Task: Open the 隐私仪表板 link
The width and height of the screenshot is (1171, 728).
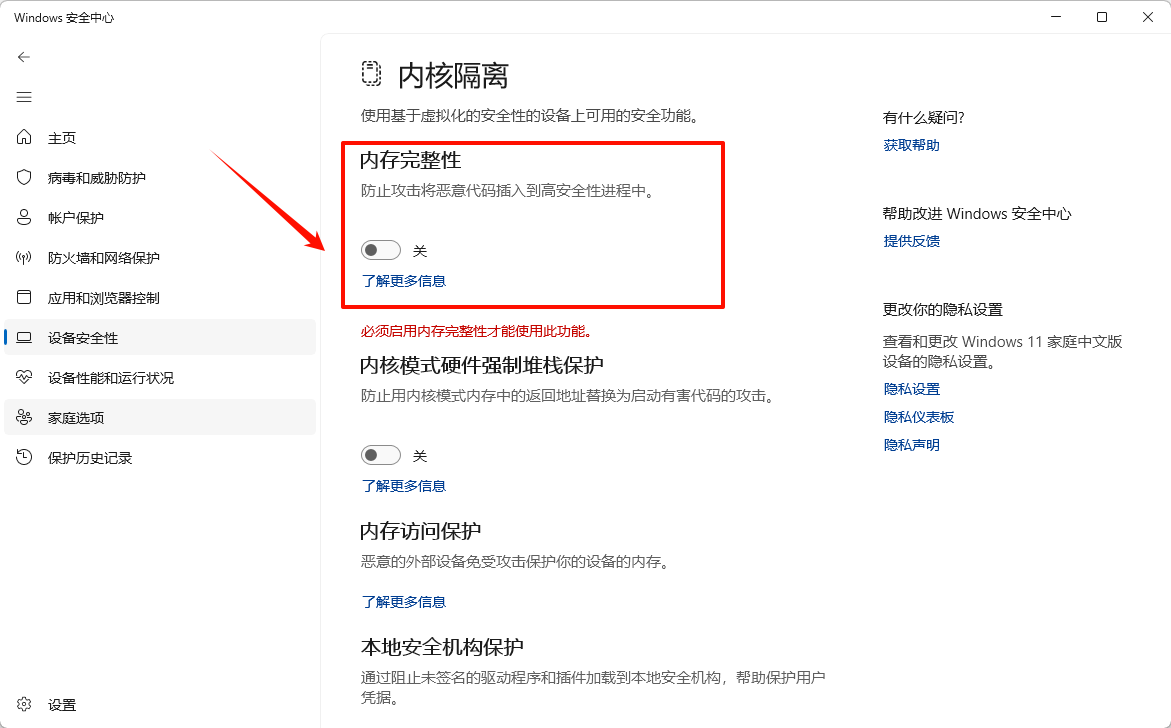Action: 919,417
